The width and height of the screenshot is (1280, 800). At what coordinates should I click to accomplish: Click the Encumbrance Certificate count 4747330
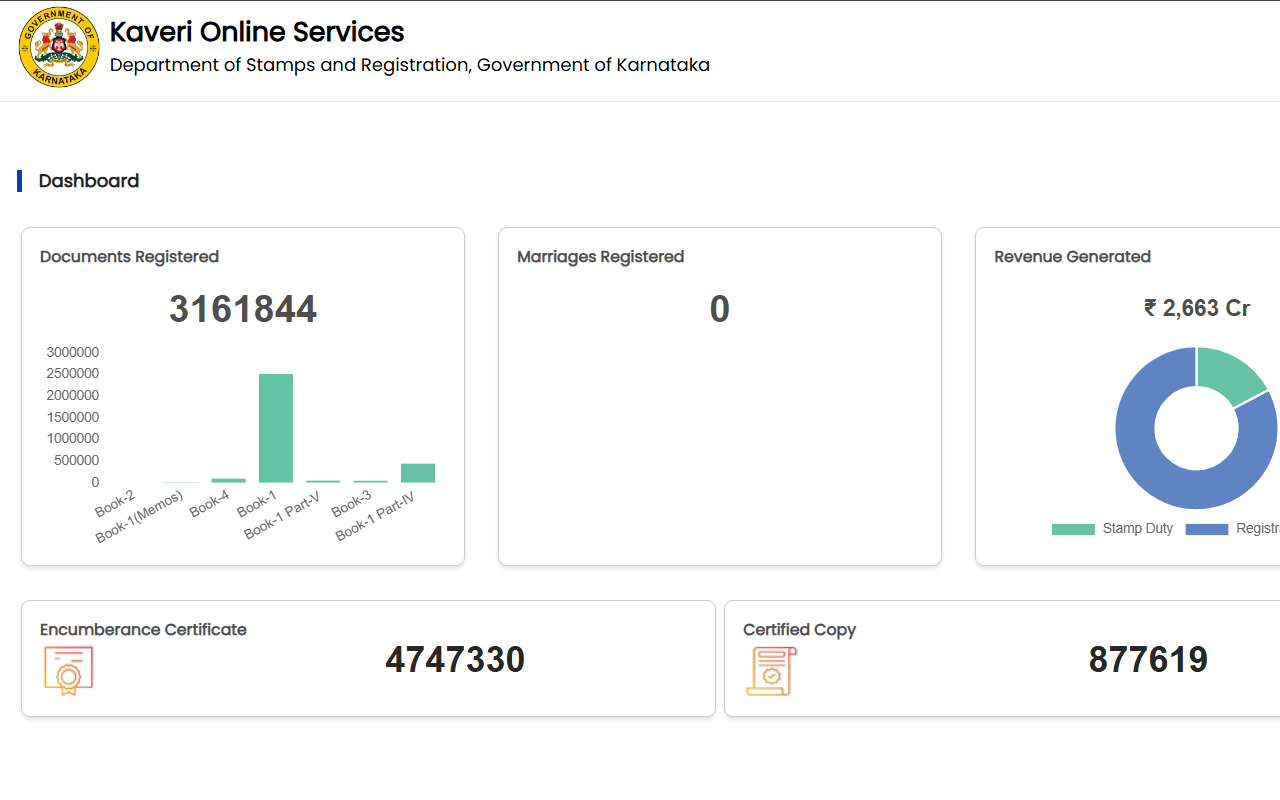pos(455,660)
